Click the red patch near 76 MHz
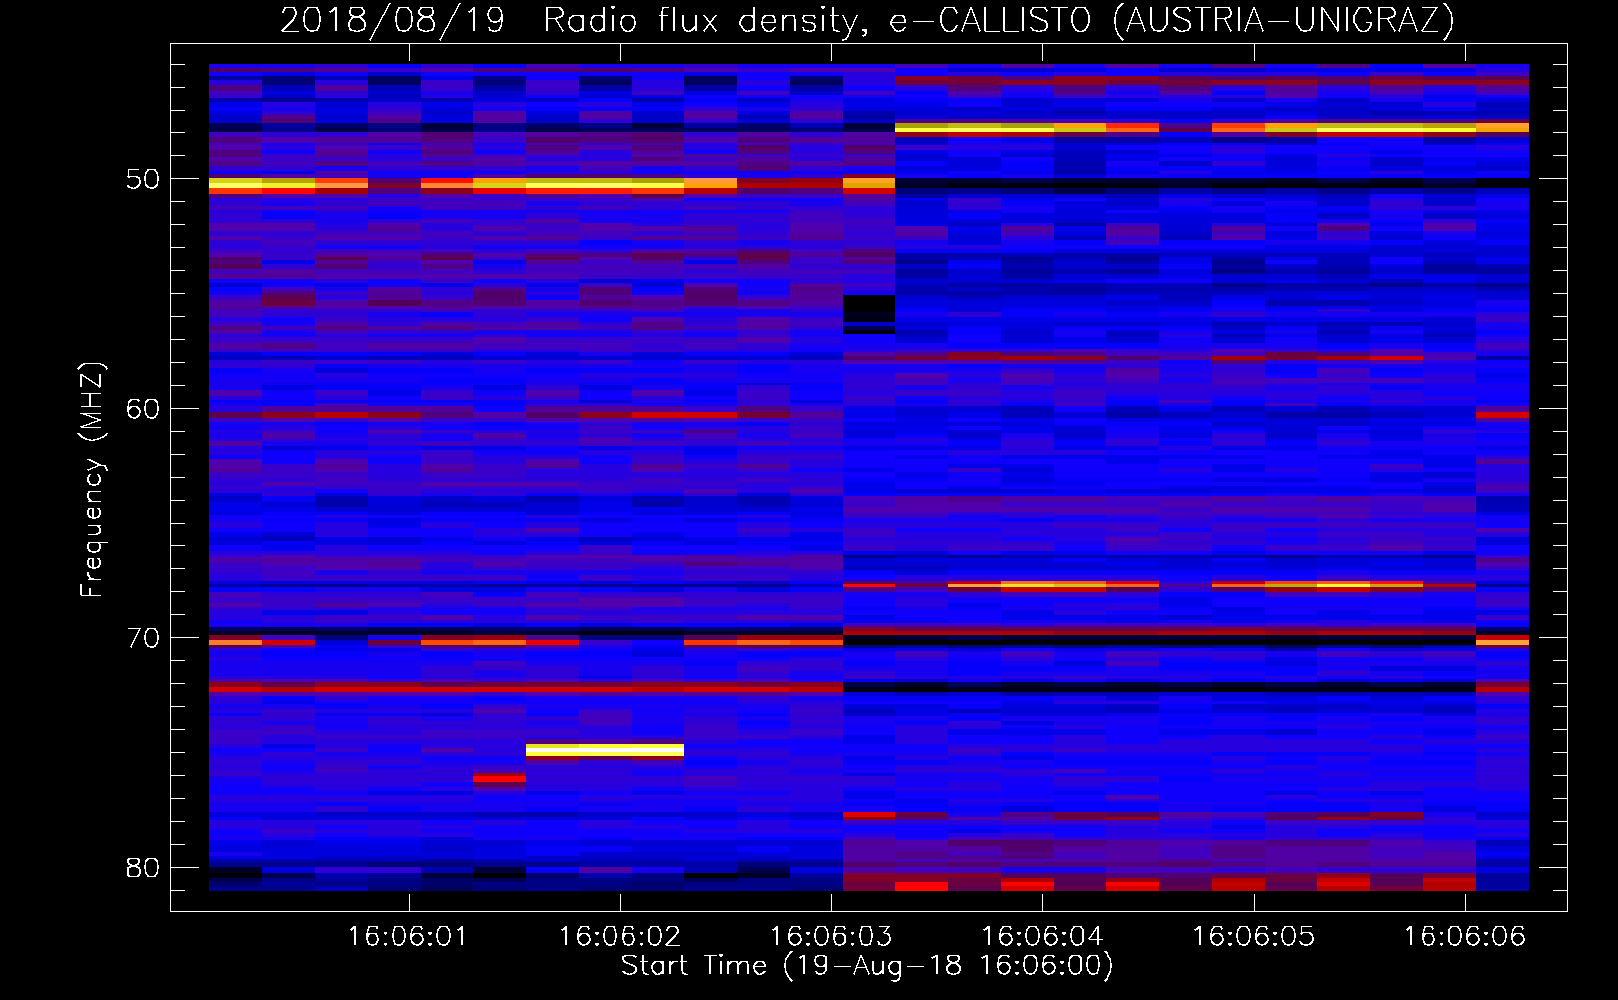The height and width of the screenshot is (1000, 1618). click(x=499, y=778)
